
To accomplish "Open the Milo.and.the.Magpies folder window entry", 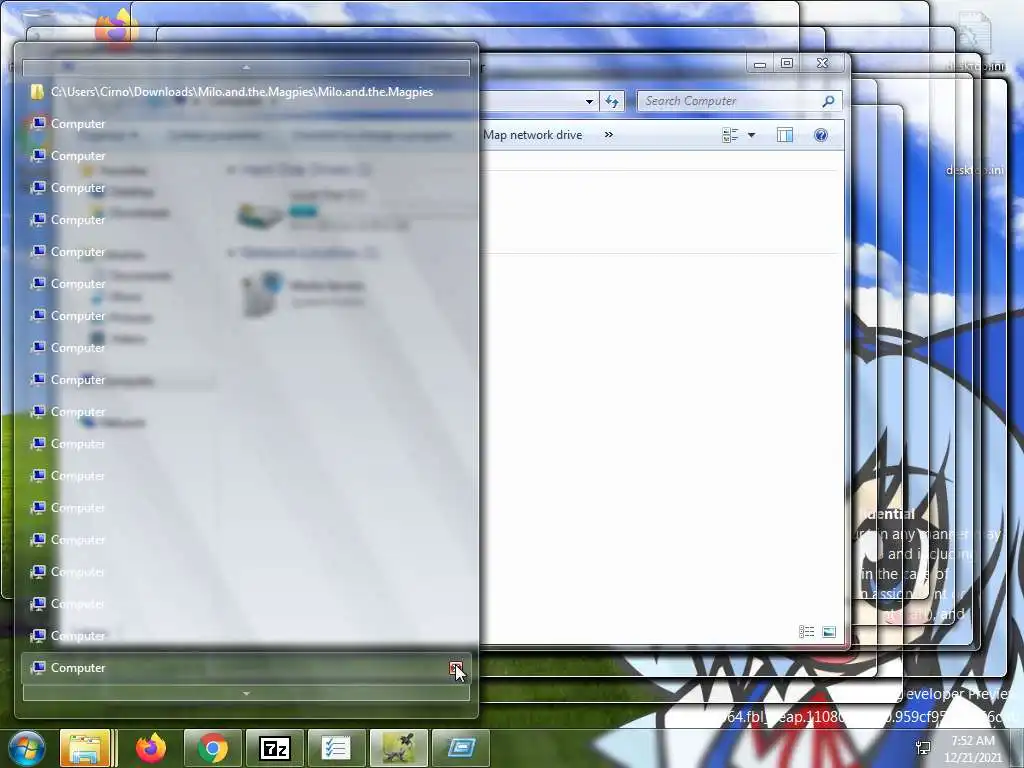I will pyautogui.click(x=246, y=92).
